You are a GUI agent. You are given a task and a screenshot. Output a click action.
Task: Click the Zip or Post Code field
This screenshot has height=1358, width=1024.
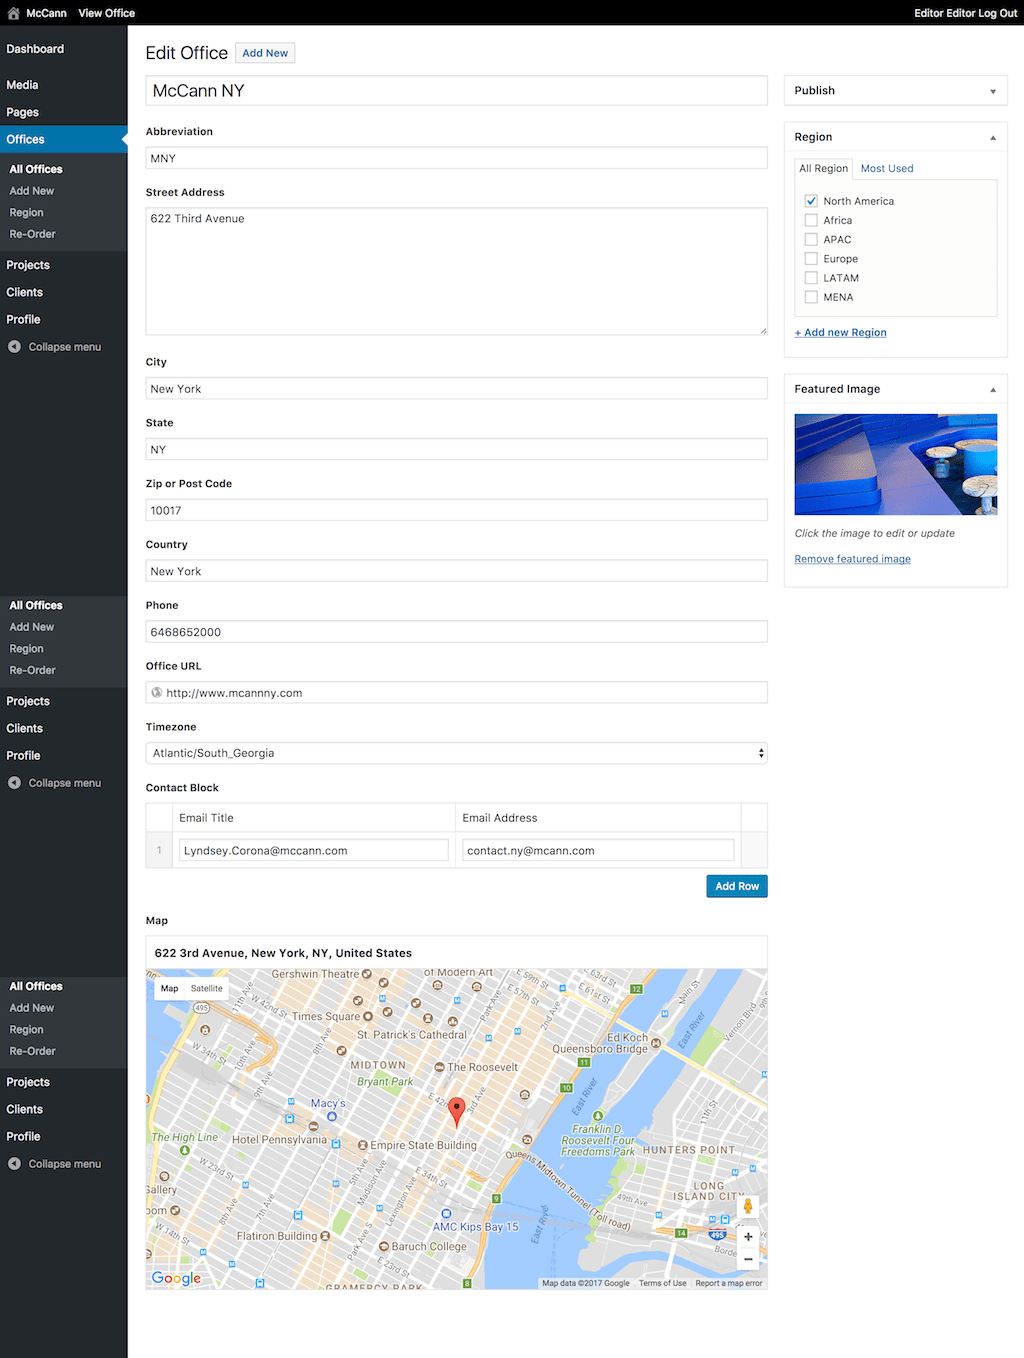[x=457, y=510]
